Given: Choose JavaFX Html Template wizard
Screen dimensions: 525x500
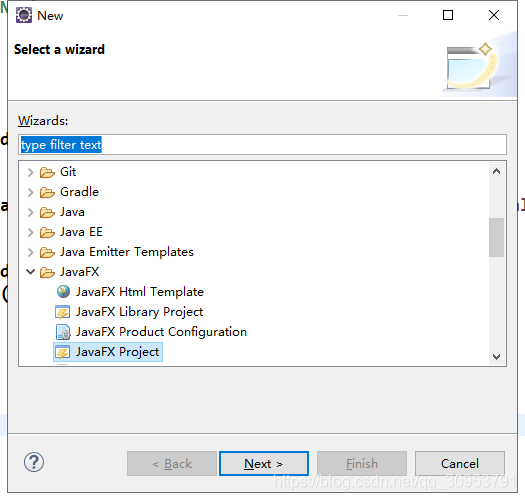Looking at the screenshot, I should click(140, 292).
